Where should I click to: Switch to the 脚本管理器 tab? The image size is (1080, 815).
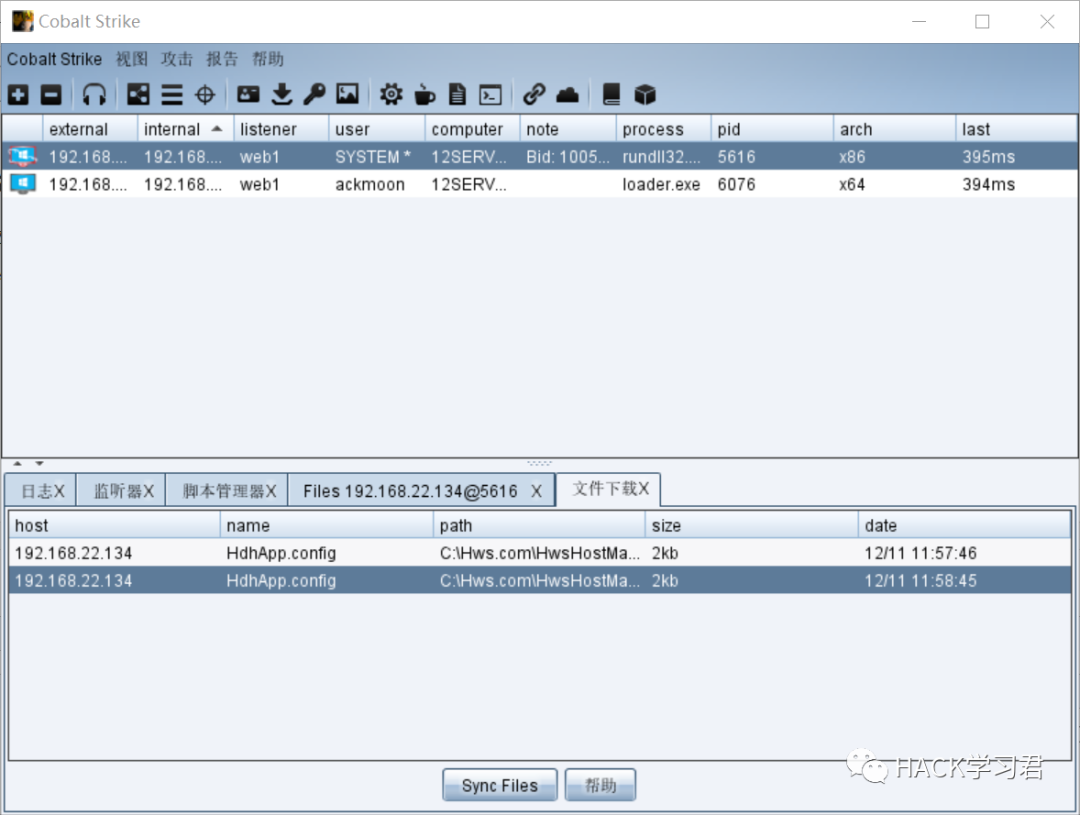(227, 491)
